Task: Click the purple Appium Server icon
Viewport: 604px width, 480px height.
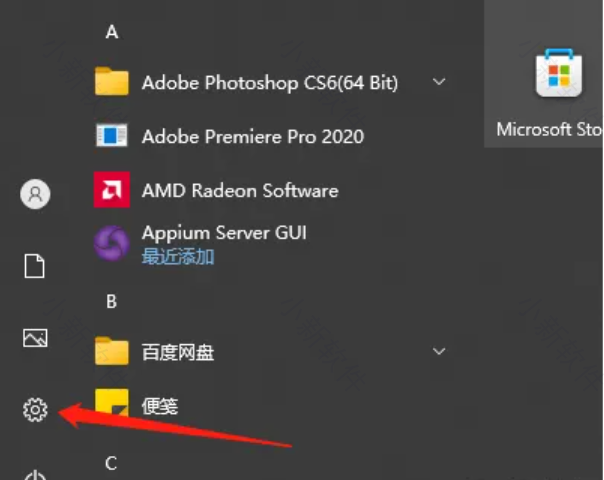Action: (112, 243)
